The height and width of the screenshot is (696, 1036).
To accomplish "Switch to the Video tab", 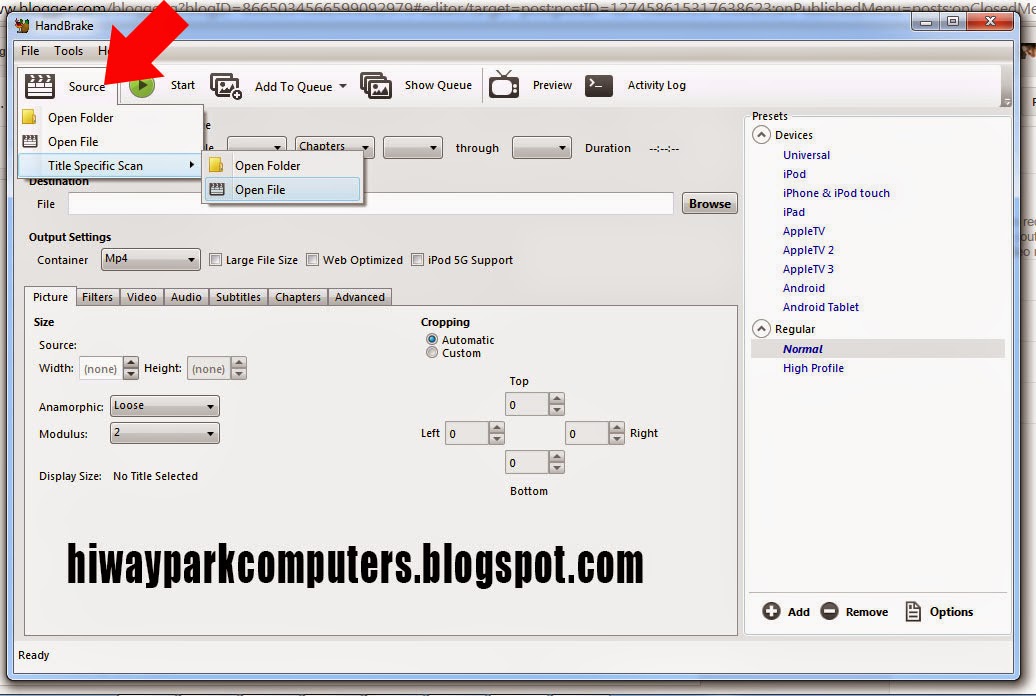I will (x=141, y=297).
